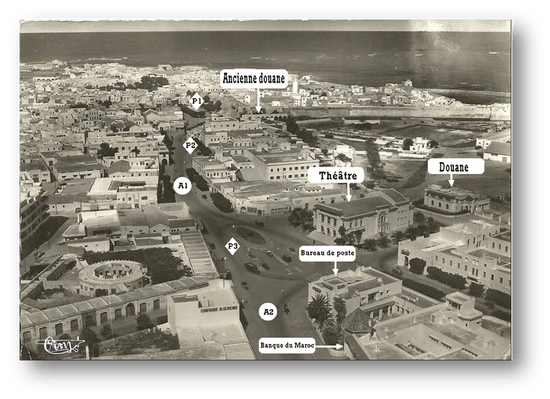The height and width of the screenshot is (399, 550).
Task: Click the Compagnie Algérienne building sign
Action: 219,309
